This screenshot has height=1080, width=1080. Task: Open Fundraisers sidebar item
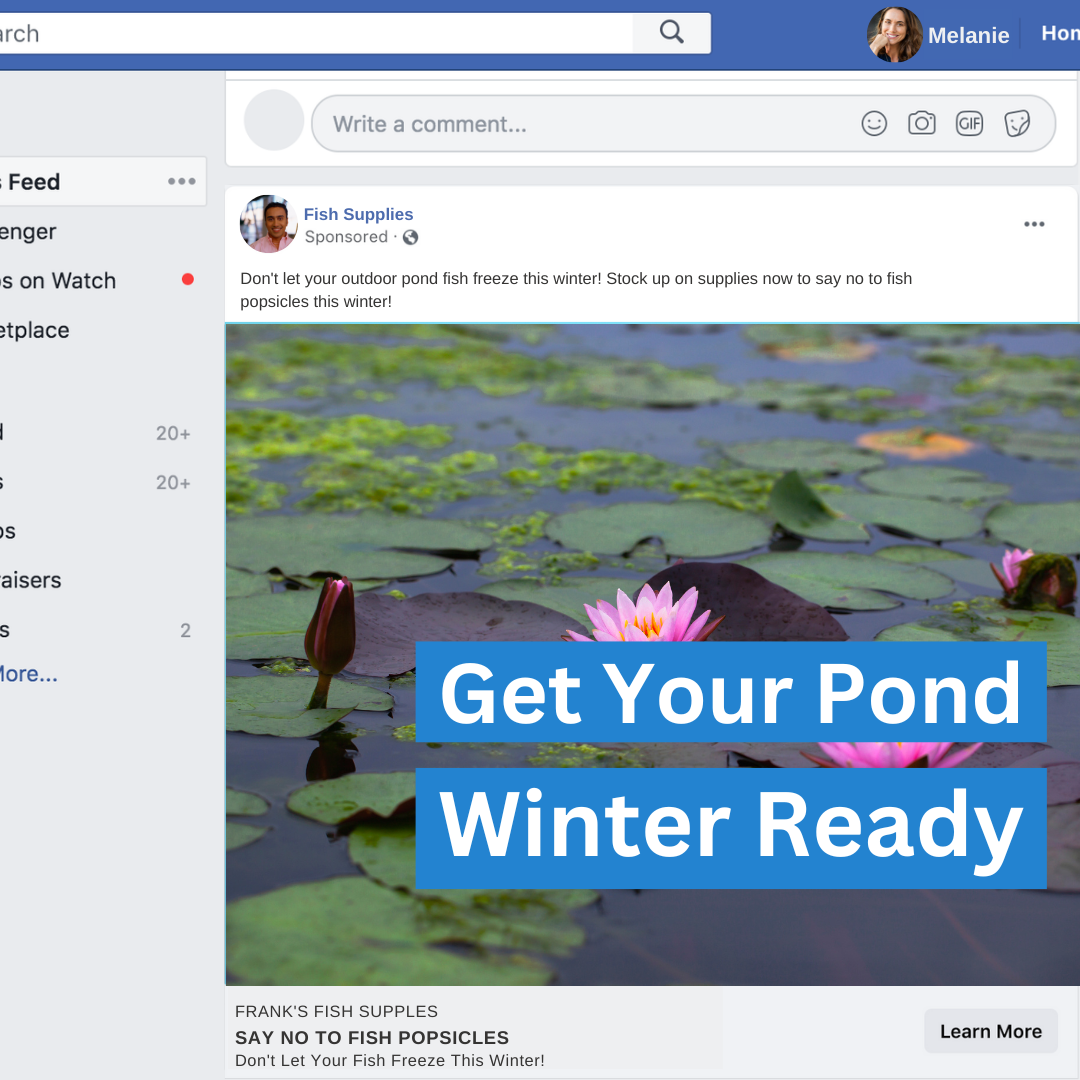pyautogui.click(x=30, y=581)
